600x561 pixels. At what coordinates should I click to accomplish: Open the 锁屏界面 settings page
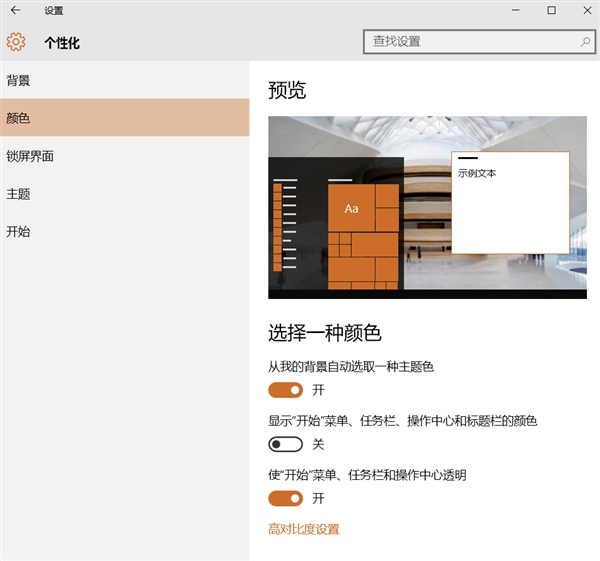[x=125, y=156]
